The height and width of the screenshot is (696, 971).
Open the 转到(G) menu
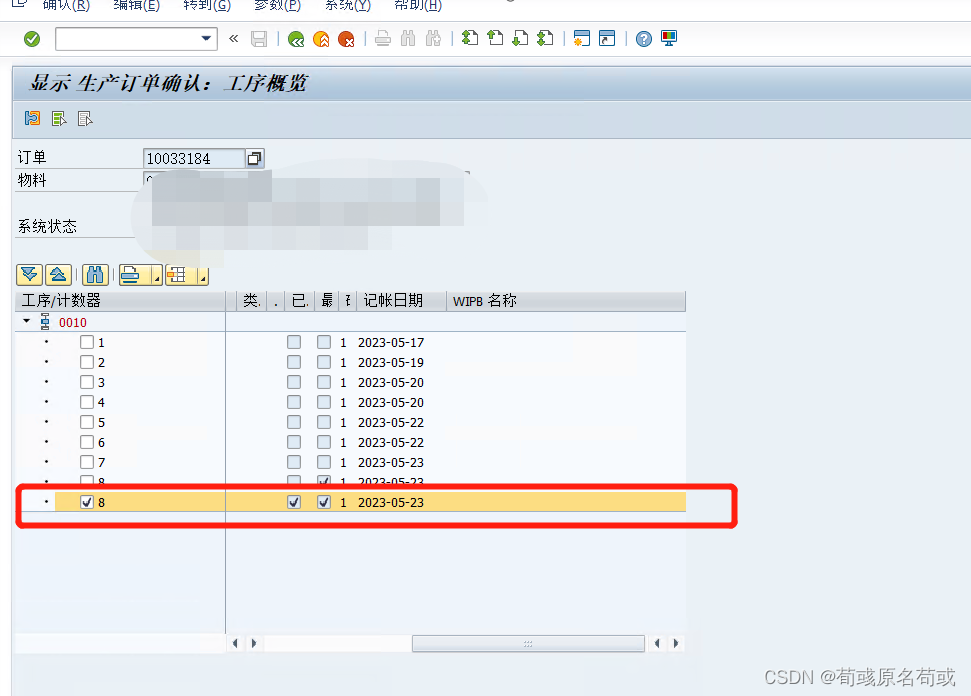(206, 7)
